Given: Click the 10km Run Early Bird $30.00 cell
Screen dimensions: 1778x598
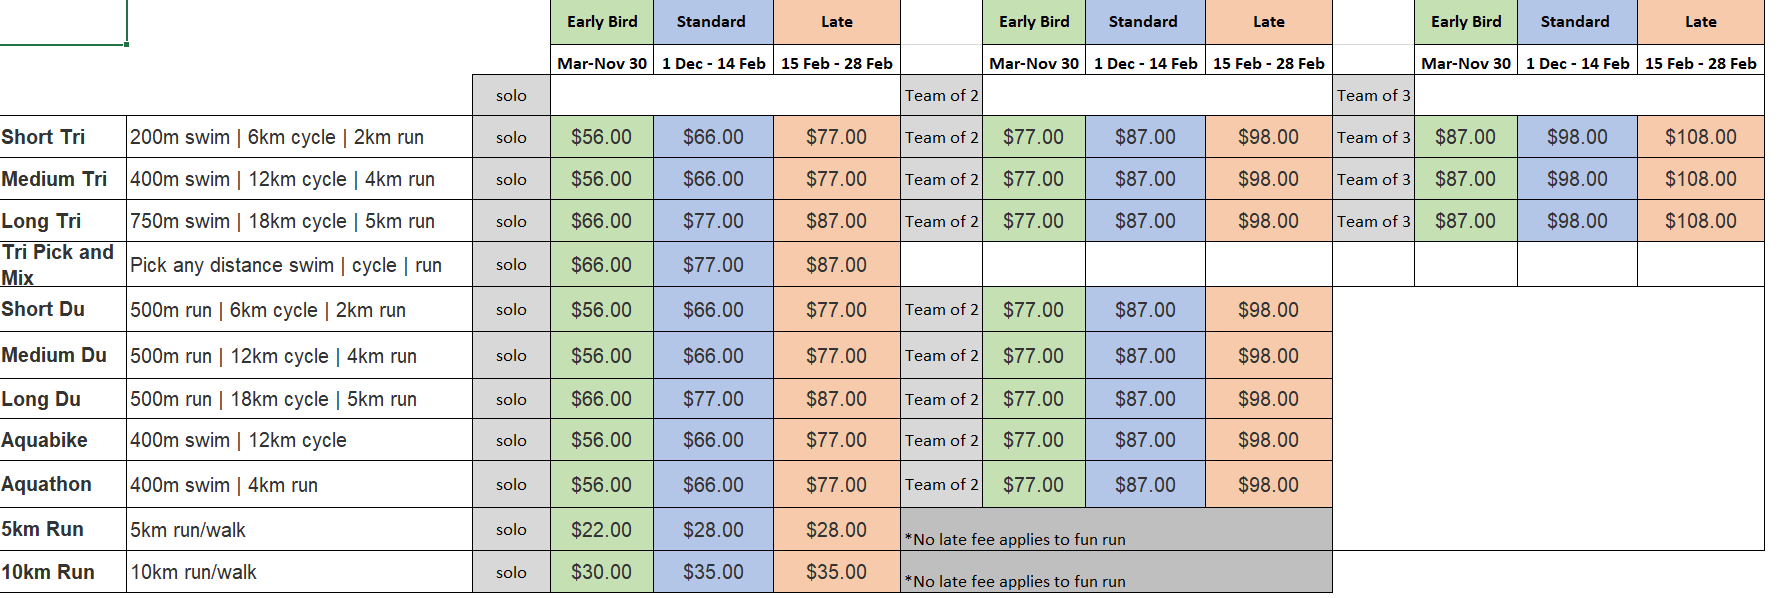Looking at the screenshot, I should pos(601,572).
